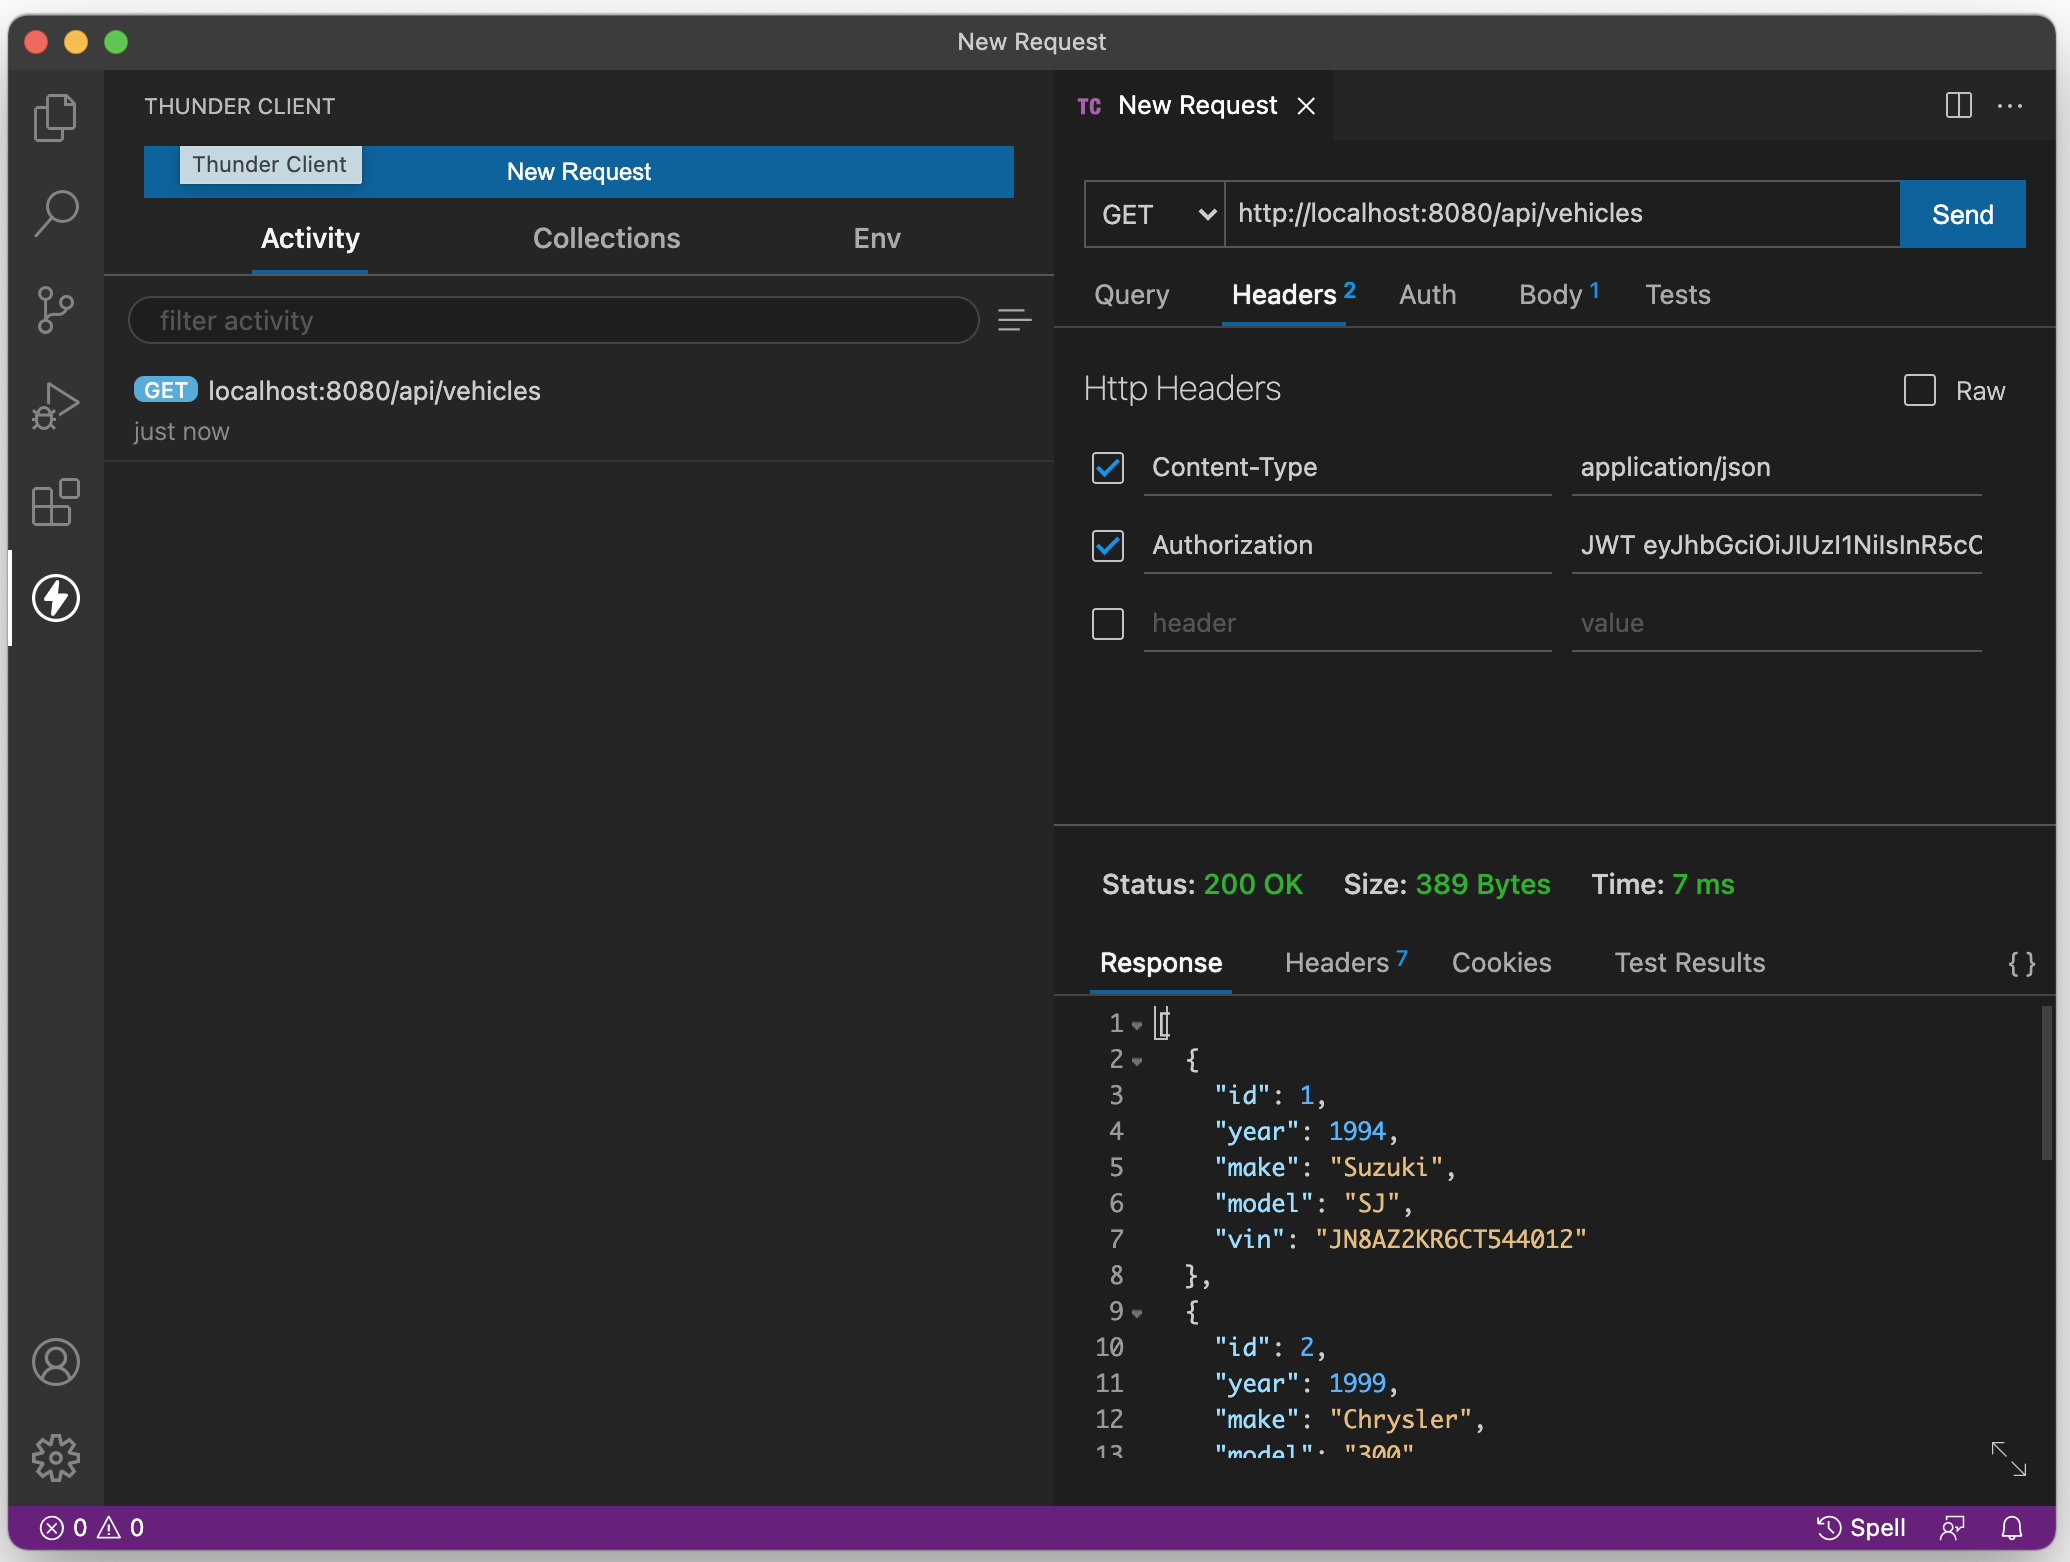Image resolution: width=2070 pixels, height=1562 pixels.
Task: Open the Extensions view icon
Action: [56, 502]
